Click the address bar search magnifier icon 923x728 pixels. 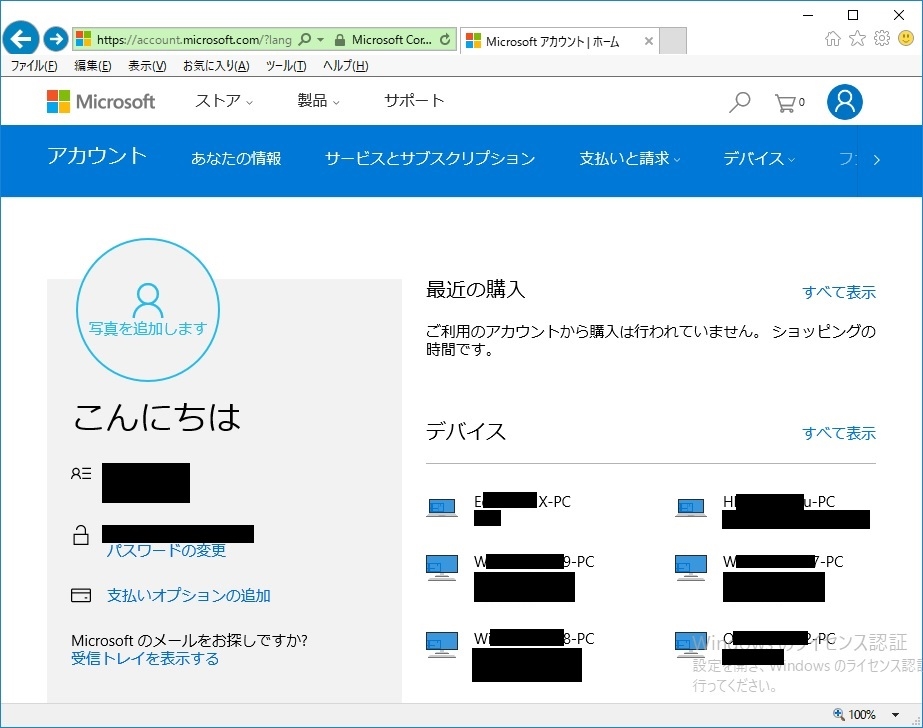click(305, 39)
